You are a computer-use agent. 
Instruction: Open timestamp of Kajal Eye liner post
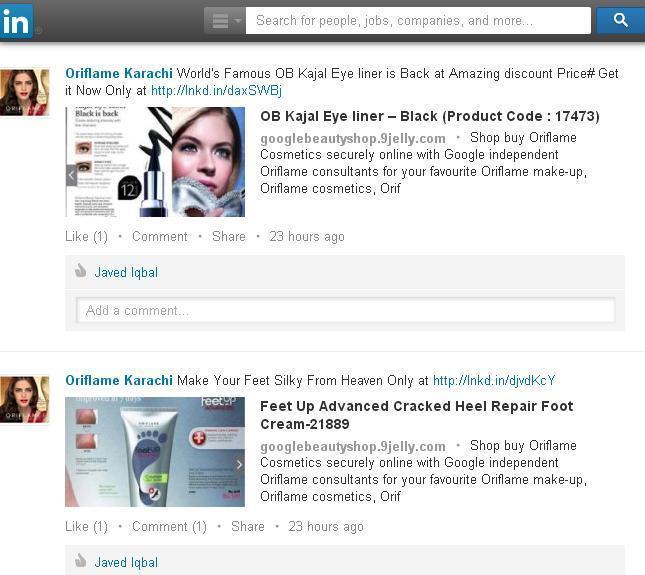pyautogui.click(x=307, y=236)
